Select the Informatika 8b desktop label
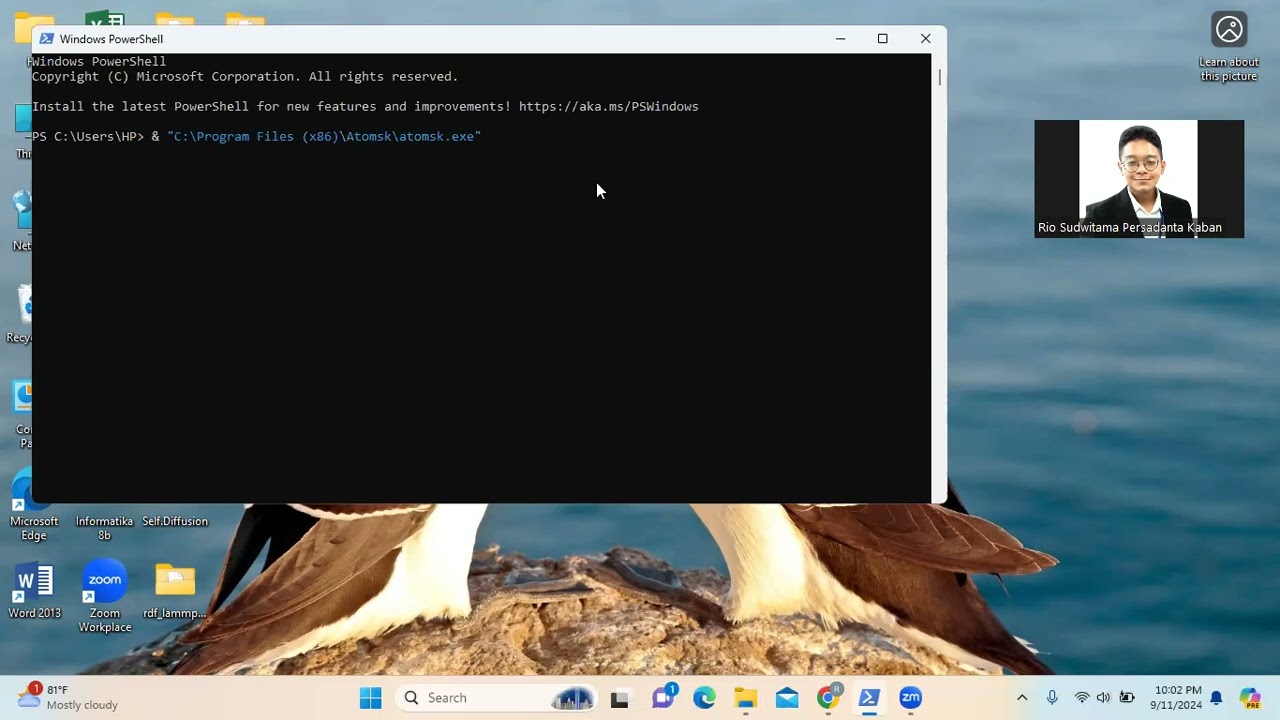This screenshot has height=720, width=1280. pyautogui.click(x=104, y=528)
